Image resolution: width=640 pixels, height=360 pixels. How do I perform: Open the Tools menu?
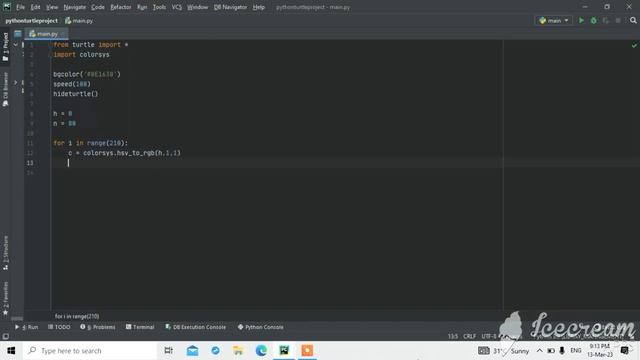[159, 7]
